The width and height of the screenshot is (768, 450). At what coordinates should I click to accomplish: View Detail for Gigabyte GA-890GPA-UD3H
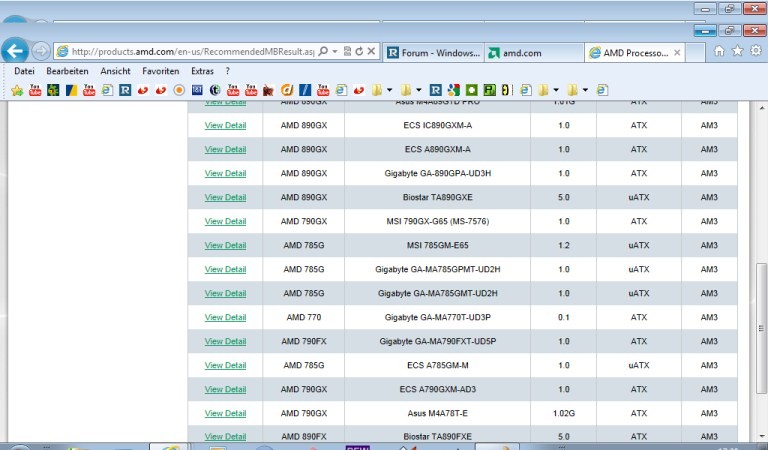pos(225,173)
